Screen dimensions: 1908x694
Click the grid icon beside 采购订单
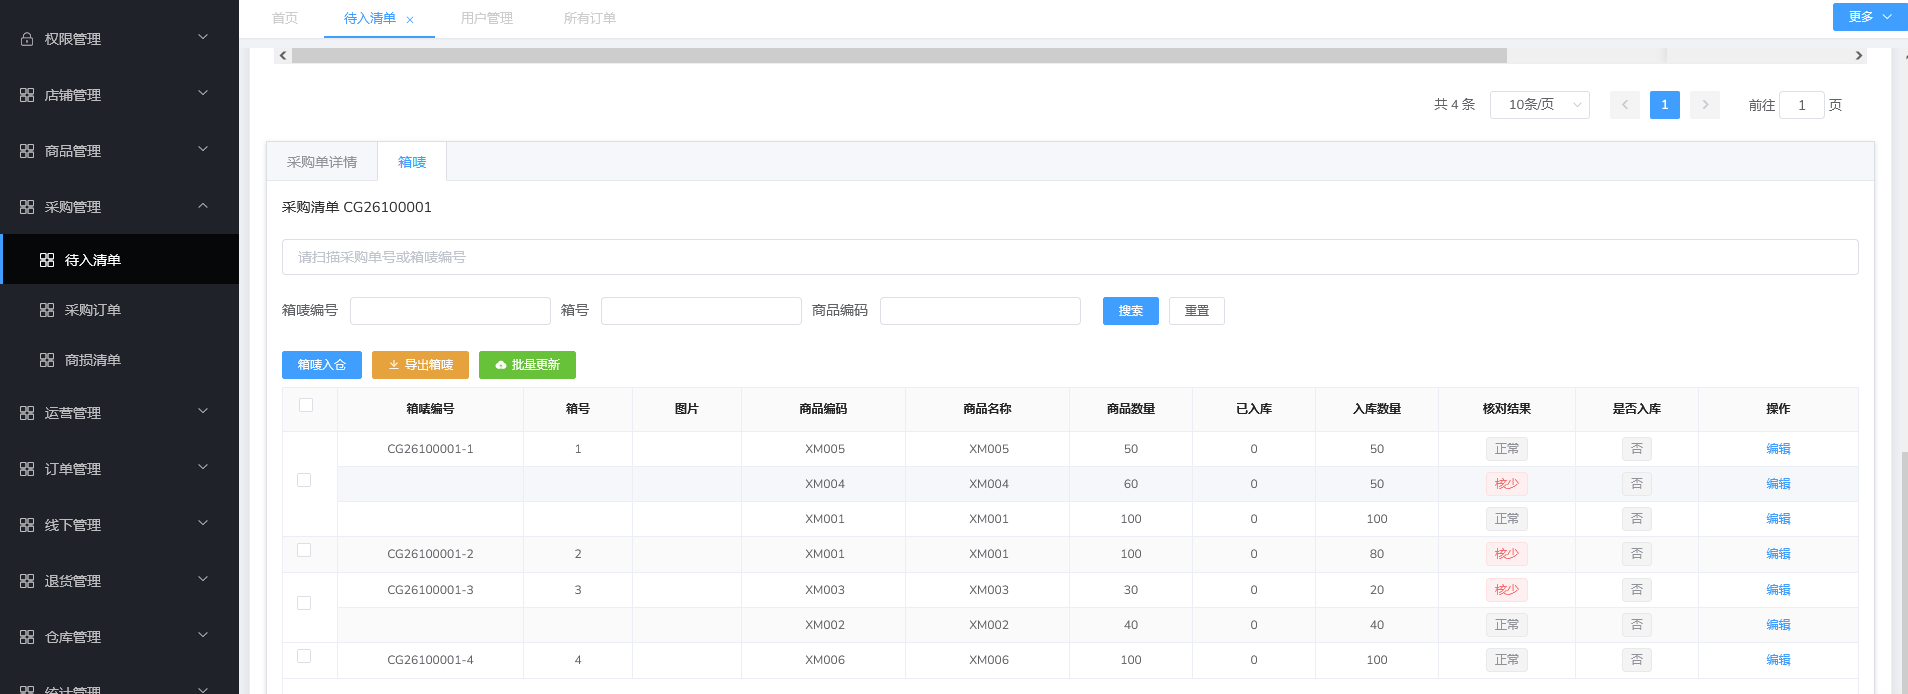47,310
